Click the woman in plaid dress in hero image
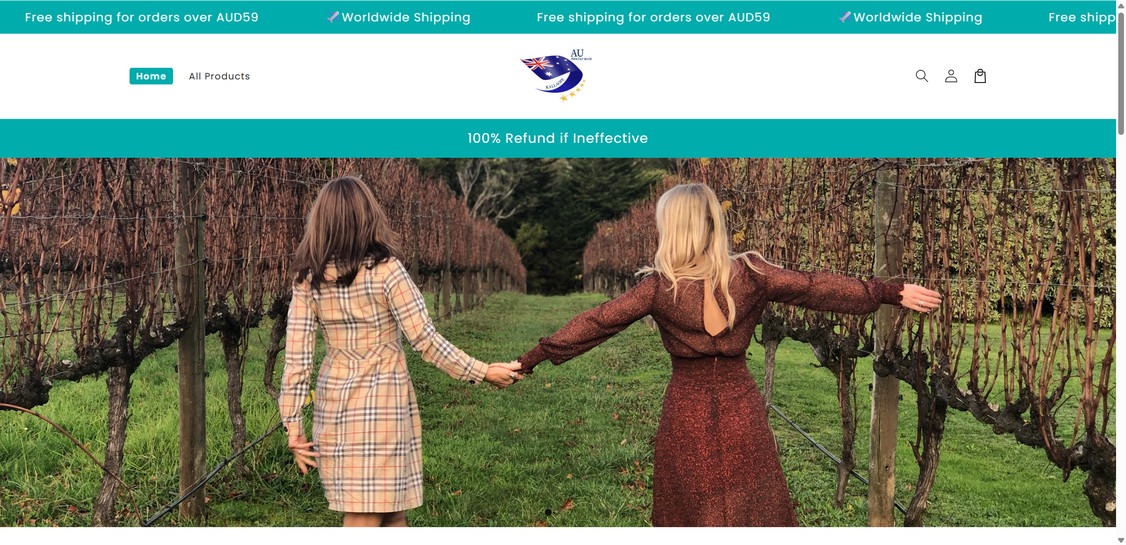Screen dimensions: 1126x545 point(366,352)
